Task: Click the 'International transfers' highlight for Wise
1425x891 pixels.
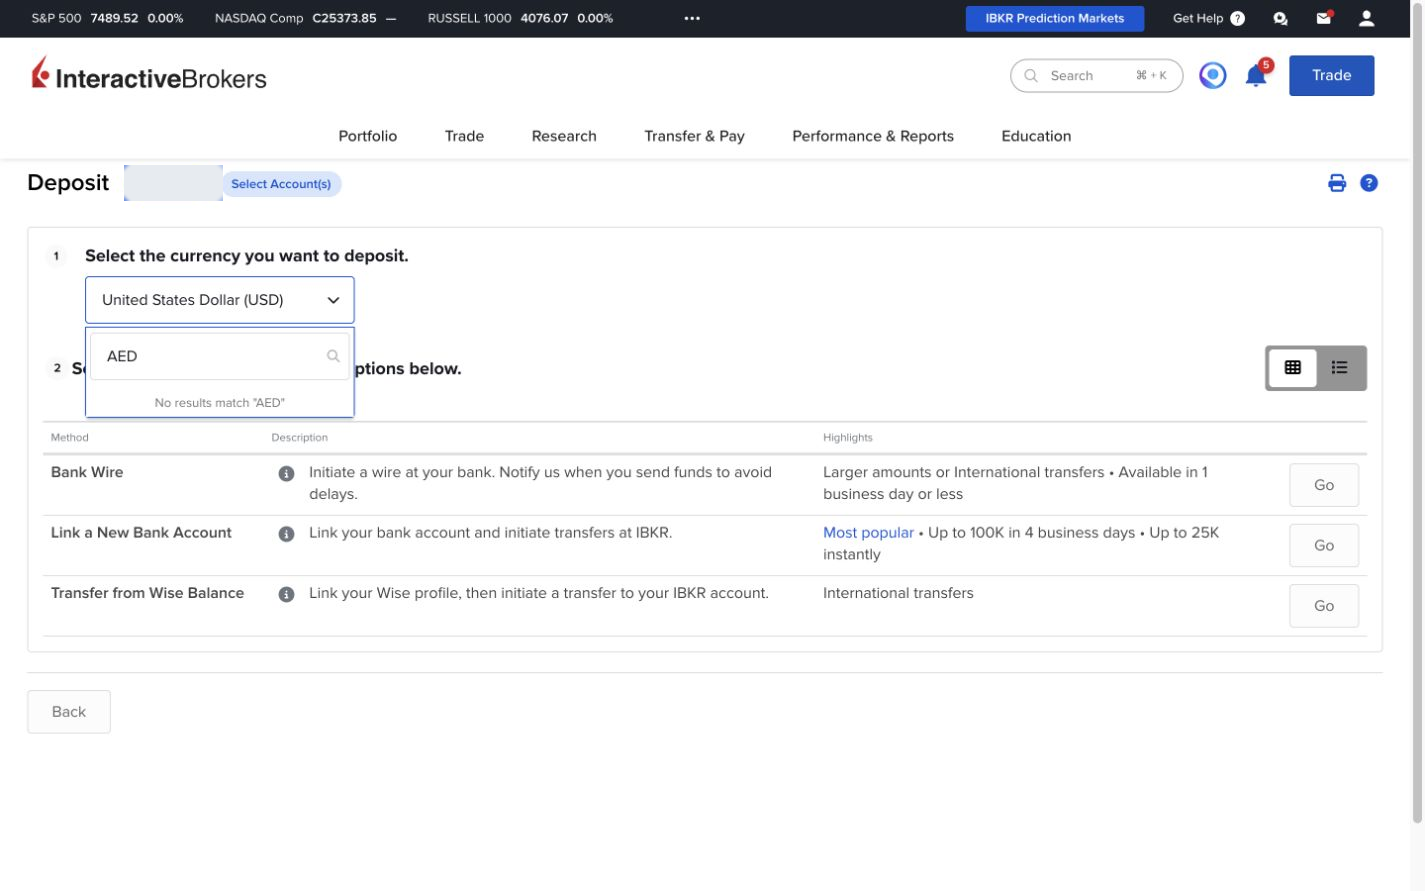Action: tap(898, 593)
